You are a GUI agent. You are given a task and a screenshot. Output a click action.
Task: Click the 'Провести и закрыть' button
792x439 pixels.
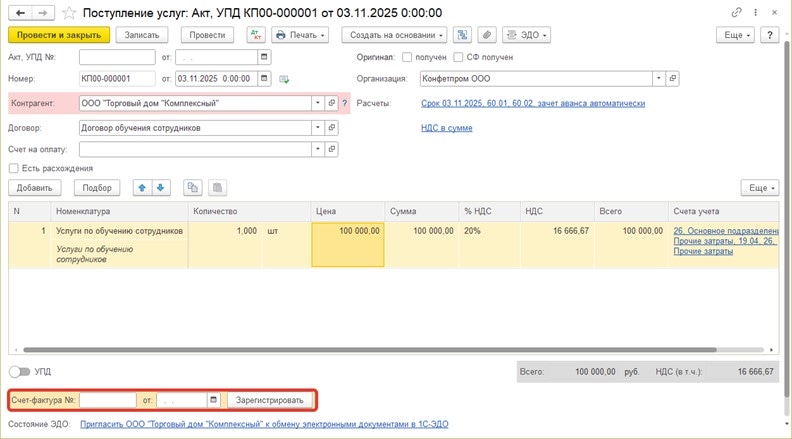57,35
